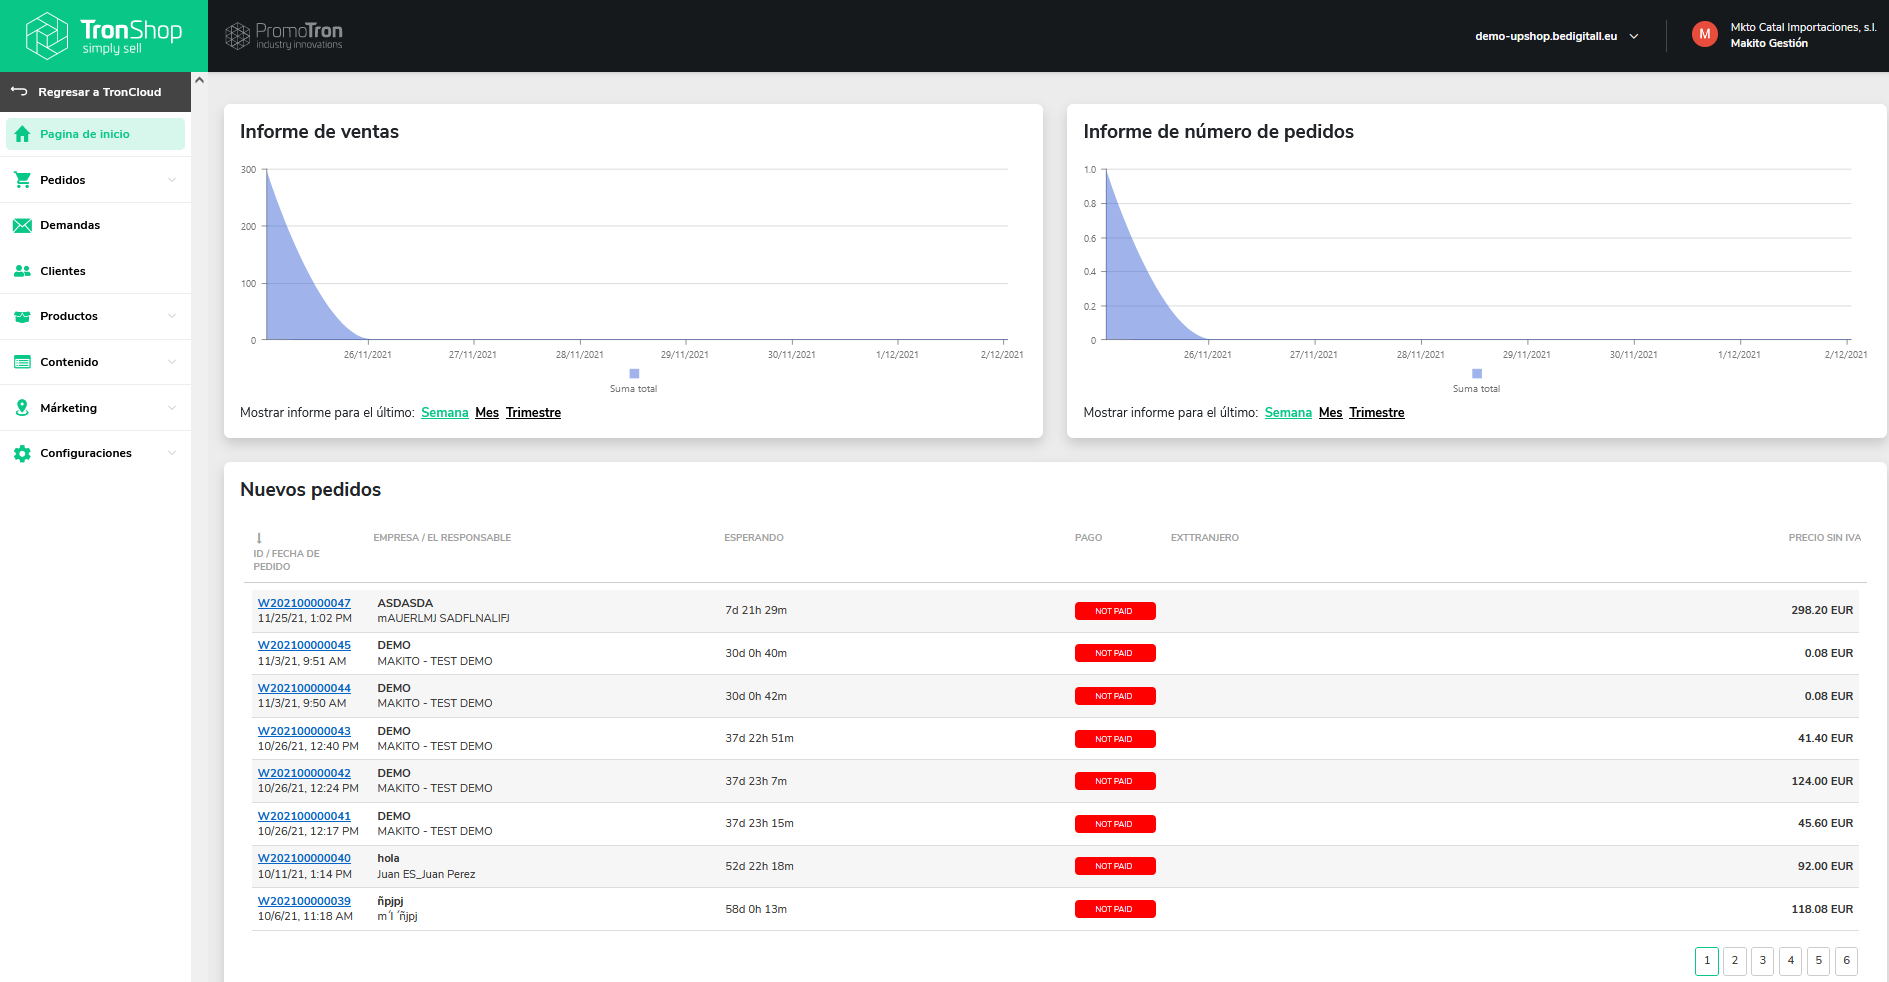Open order W202100000043
1889x982 pixels.
pos(304,731)
